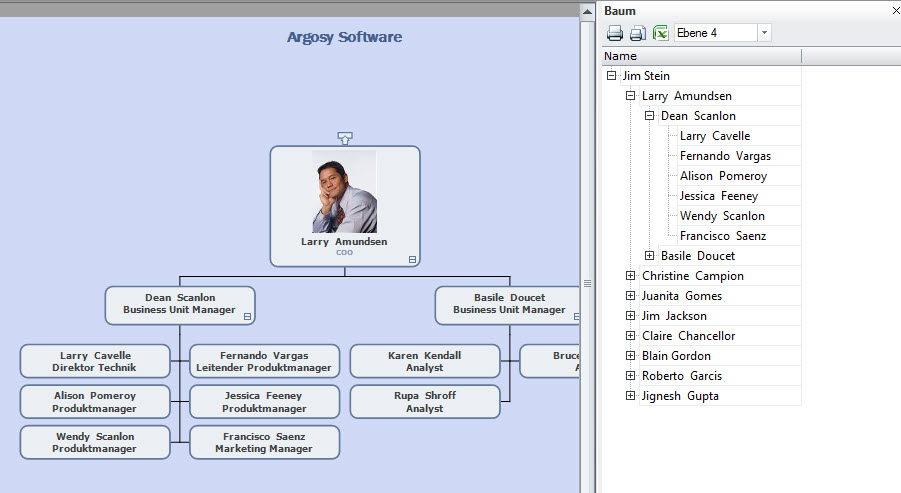Expand Jim Jackson tree node
Screen dimensions: 901x493
click(630, 315)
